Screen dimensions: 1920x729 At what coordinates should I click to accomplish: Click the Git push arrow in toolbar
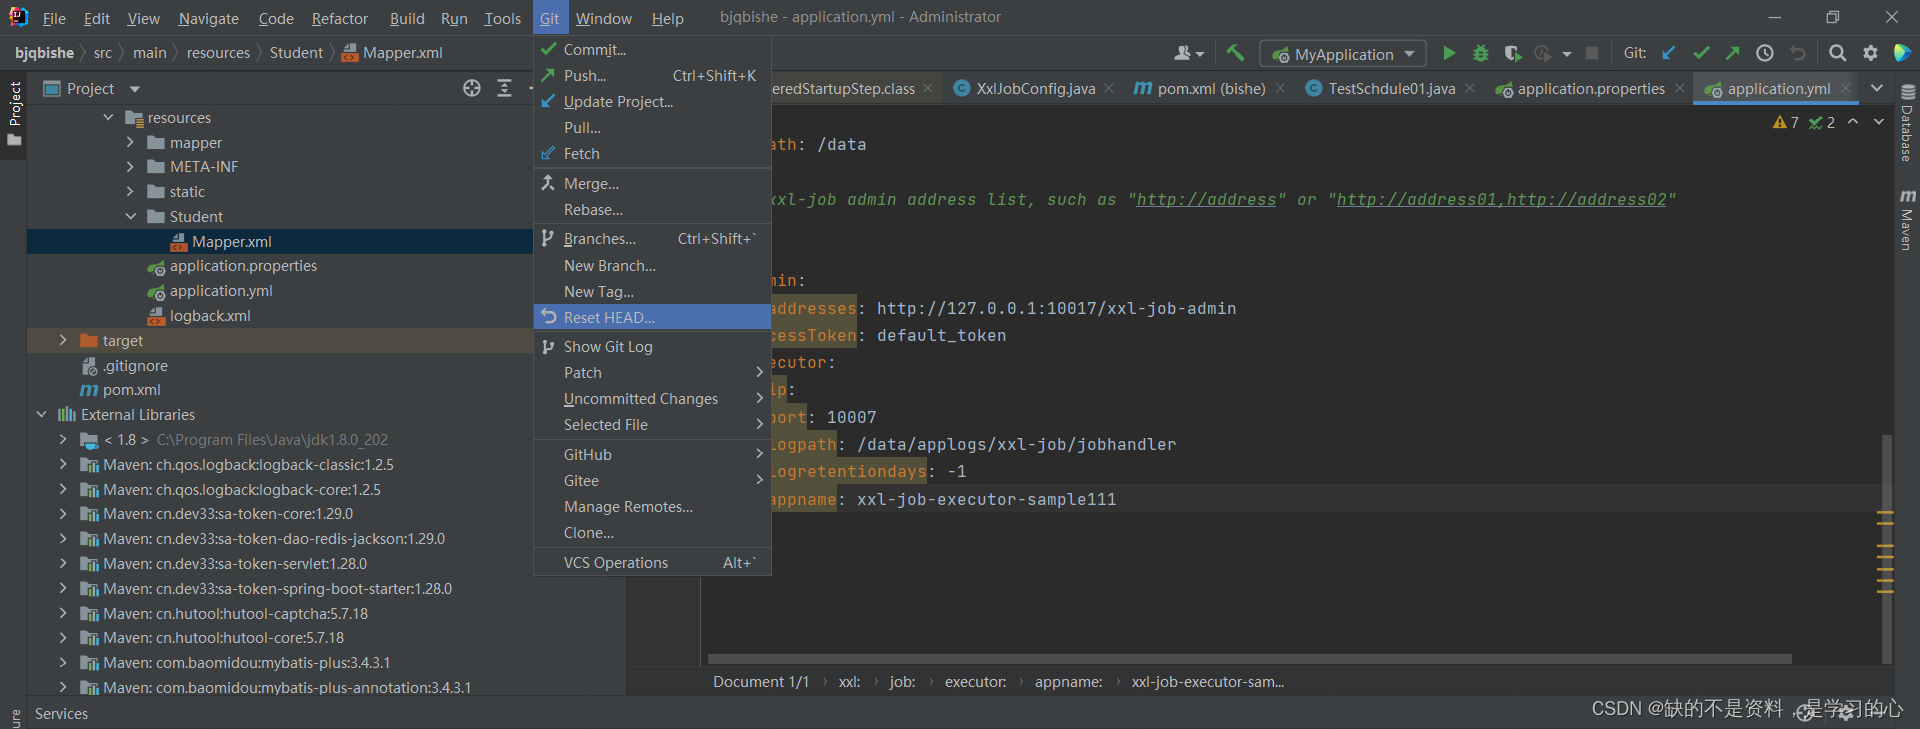pyautogui.click(x=1733, y=53)
